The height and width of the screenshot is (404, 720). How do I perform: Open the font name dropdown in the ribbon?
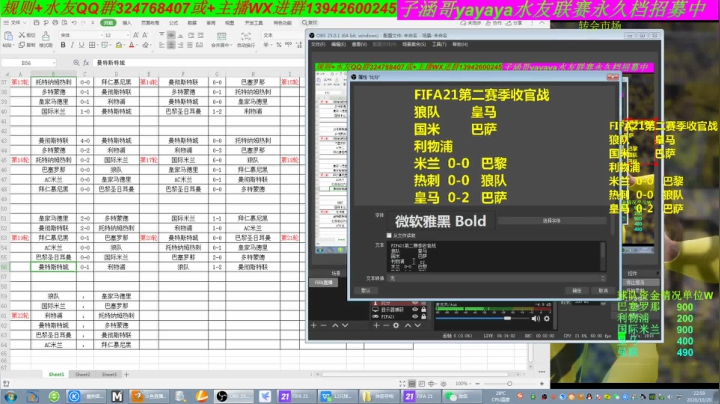point(101,35)
